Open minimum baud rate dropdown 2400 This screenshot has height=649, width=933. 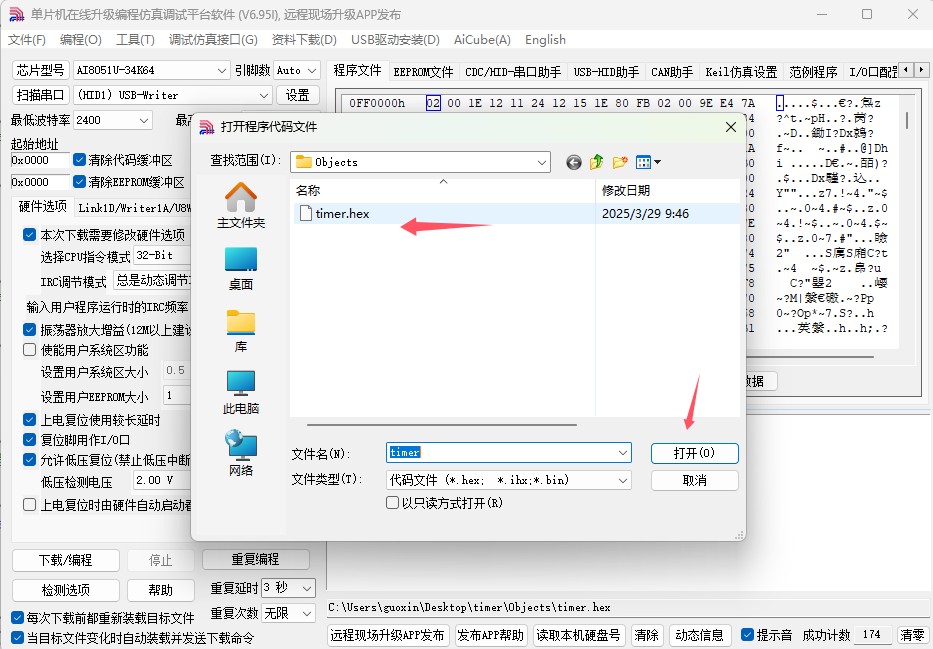112,120
